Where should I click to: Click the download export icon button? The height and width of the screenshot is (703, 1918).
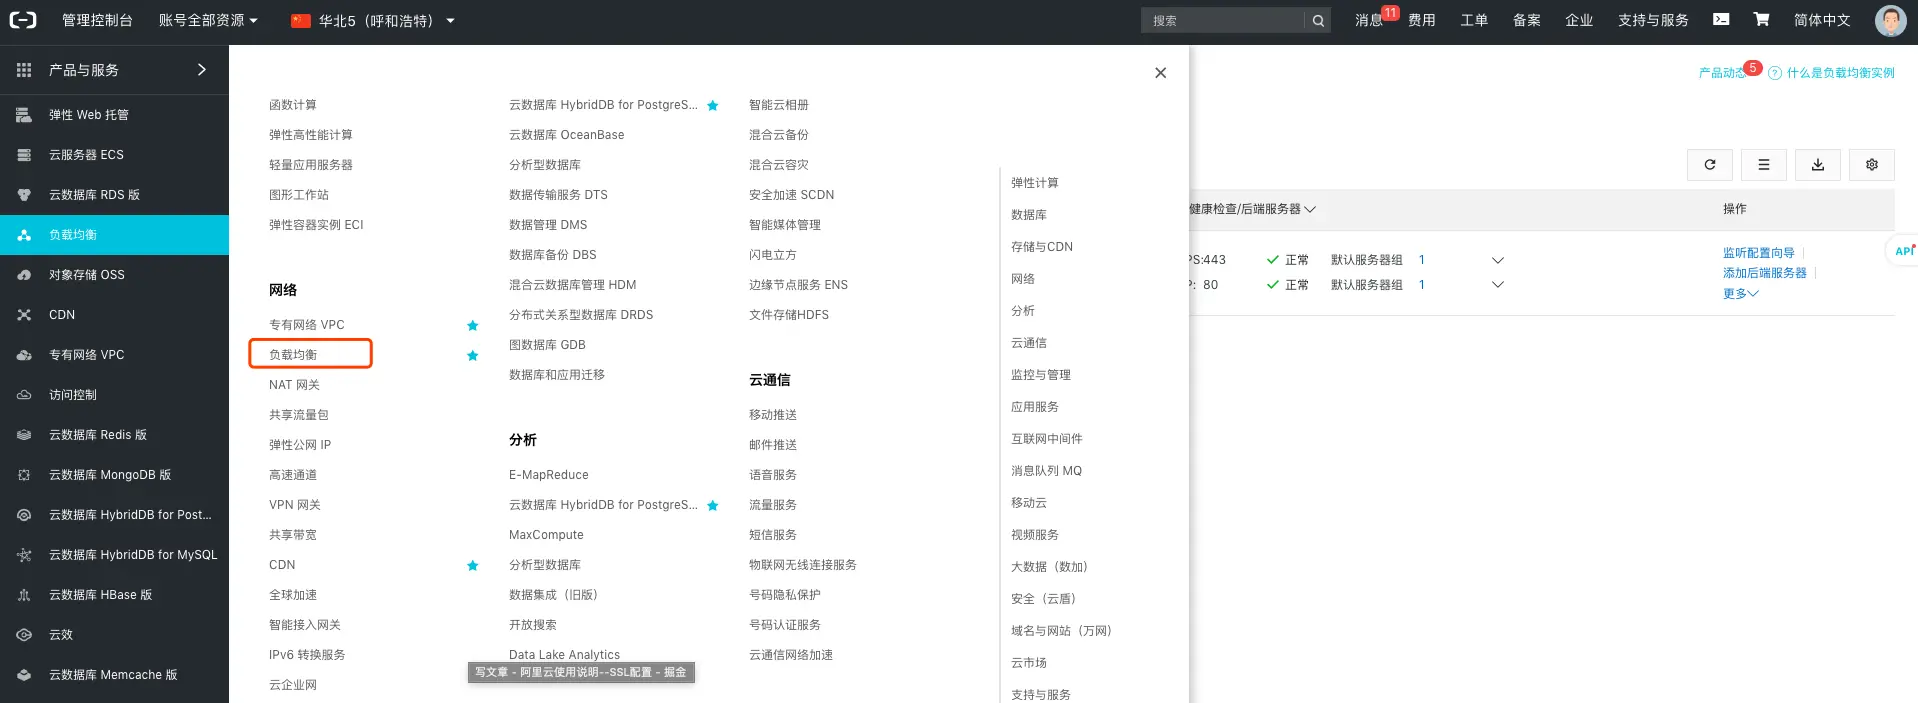coord(1818,165)
